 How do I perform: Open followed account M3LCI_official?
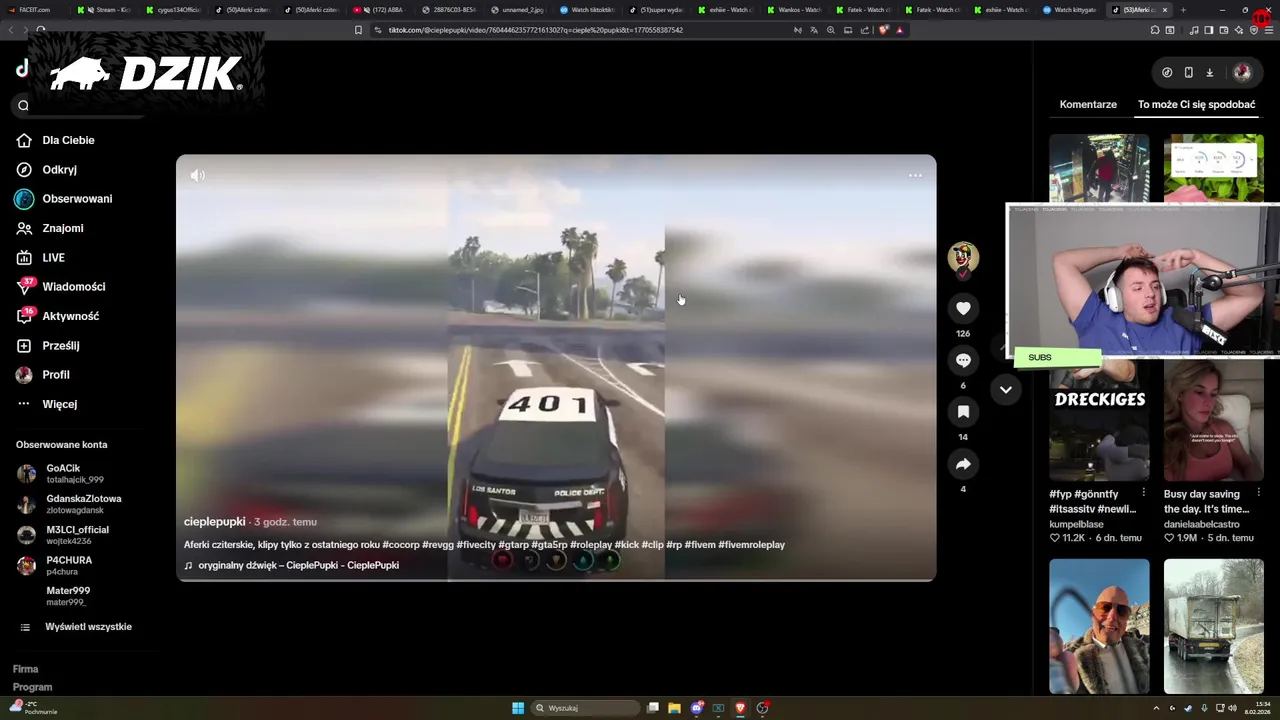coord(64,535)
